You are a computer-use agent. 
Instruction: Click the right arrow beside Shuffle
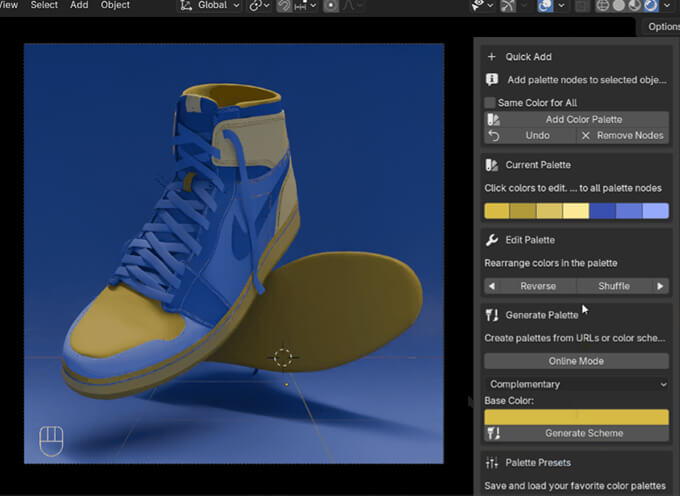point(660,286)
